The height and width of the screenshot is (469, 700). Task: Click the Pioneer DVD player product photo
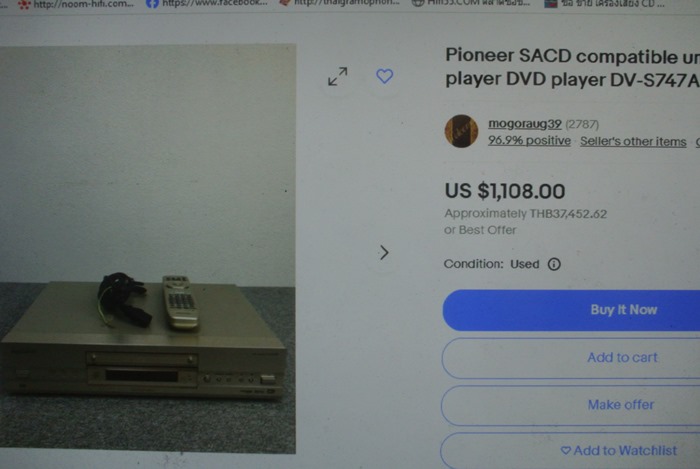(x=148, y=249)
